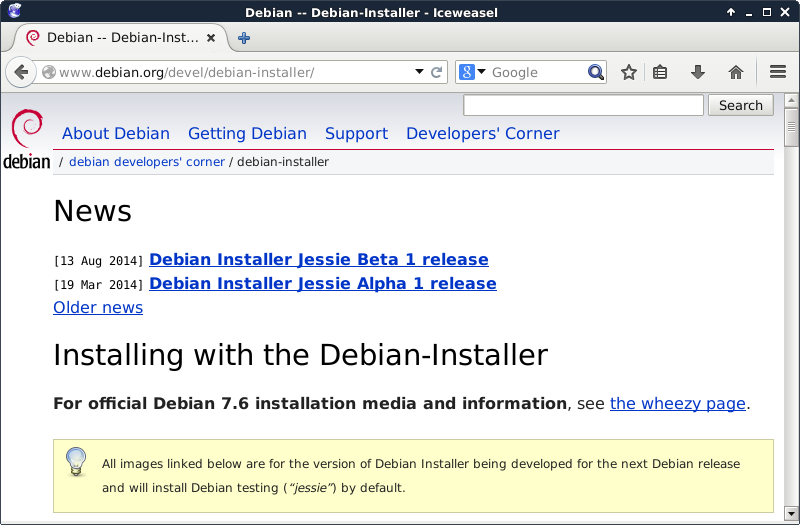Screen dimensions: 800x525
Task: Select the Debian -- Debian-Installer tab
Action: point(120,38)
